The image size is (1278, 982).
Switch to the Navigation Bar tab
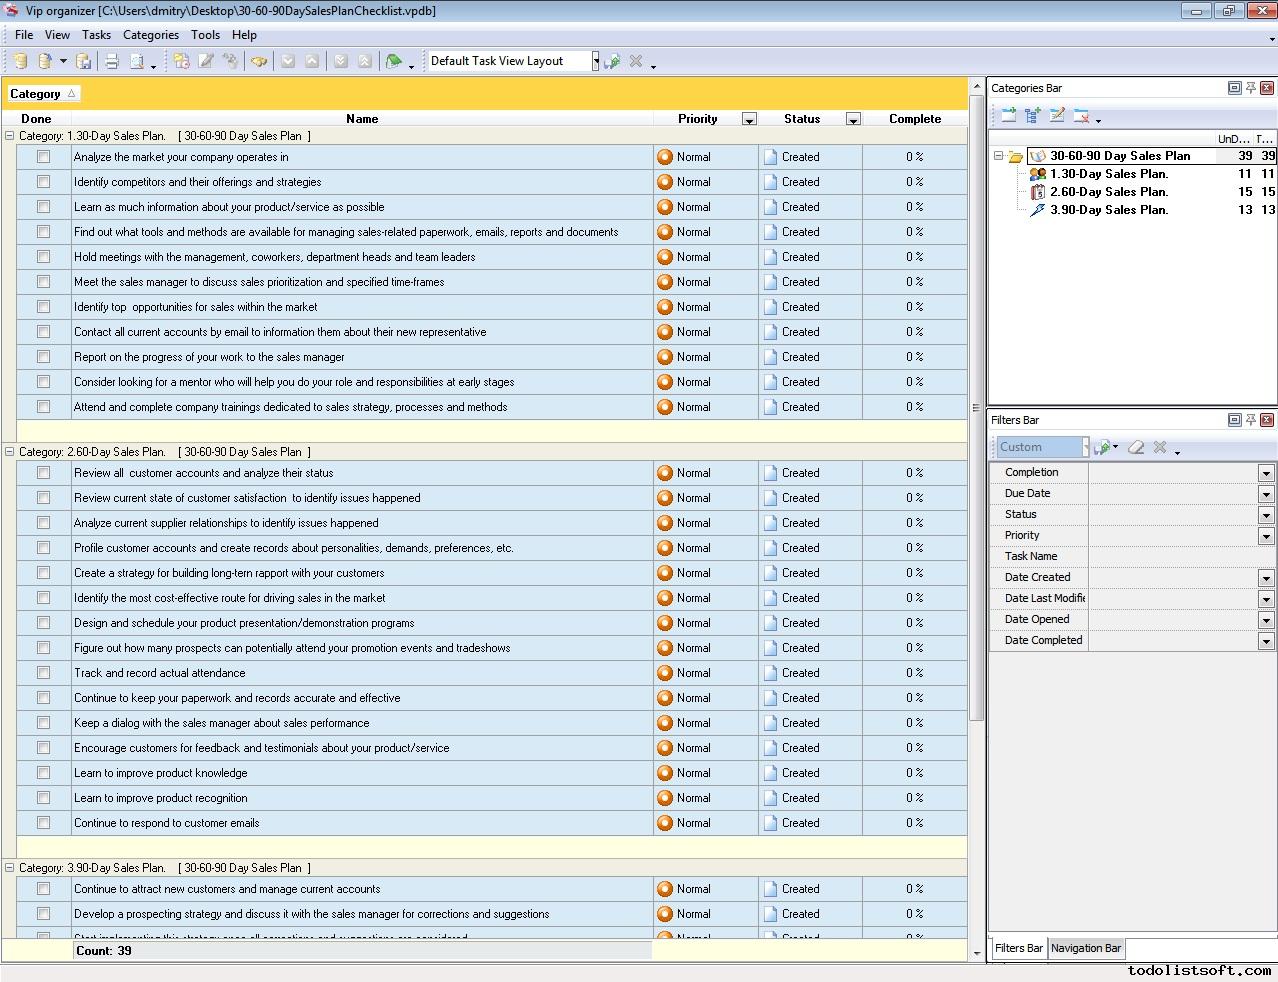tap(1086, 948)
